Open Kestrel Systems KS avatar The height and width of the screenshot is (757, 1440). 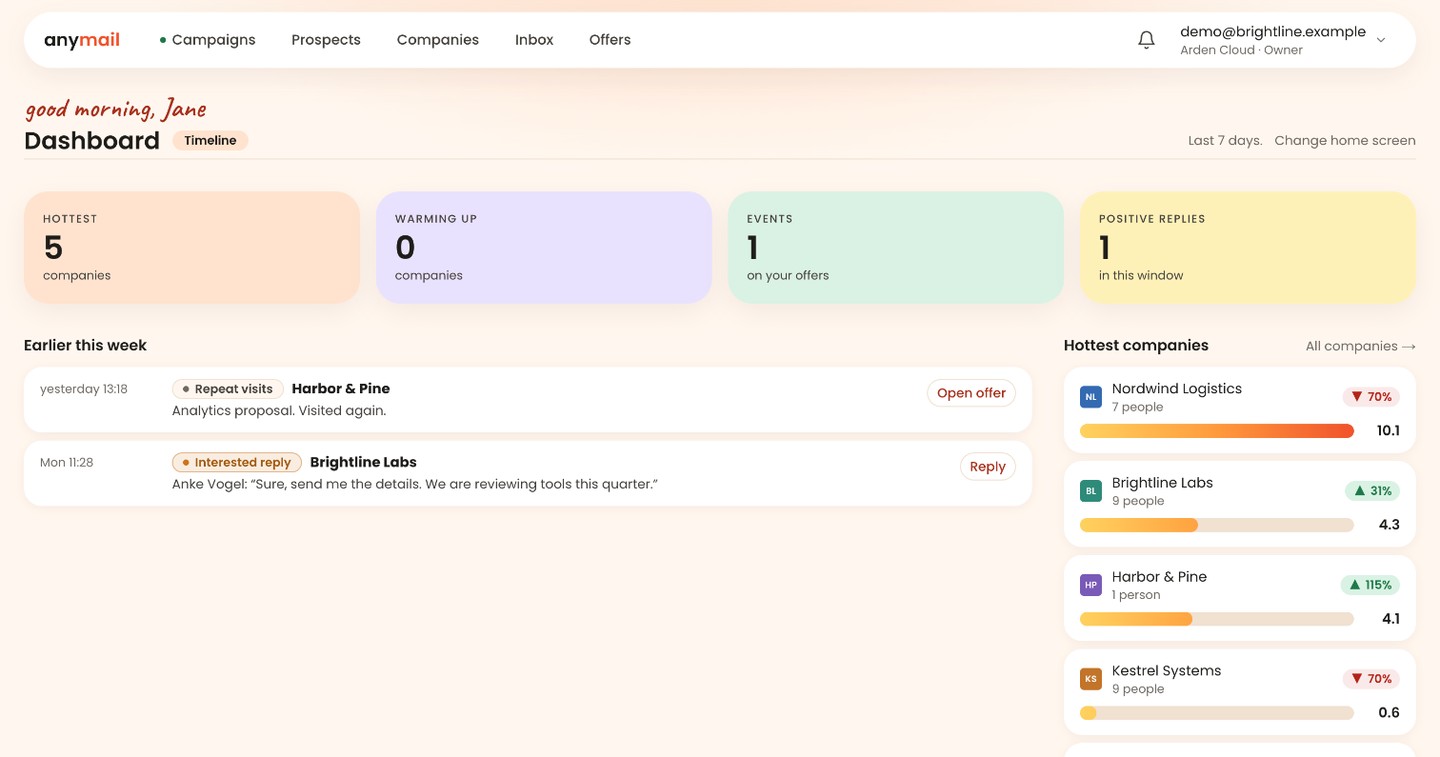pyautogui.click(x=1091, y=679)
